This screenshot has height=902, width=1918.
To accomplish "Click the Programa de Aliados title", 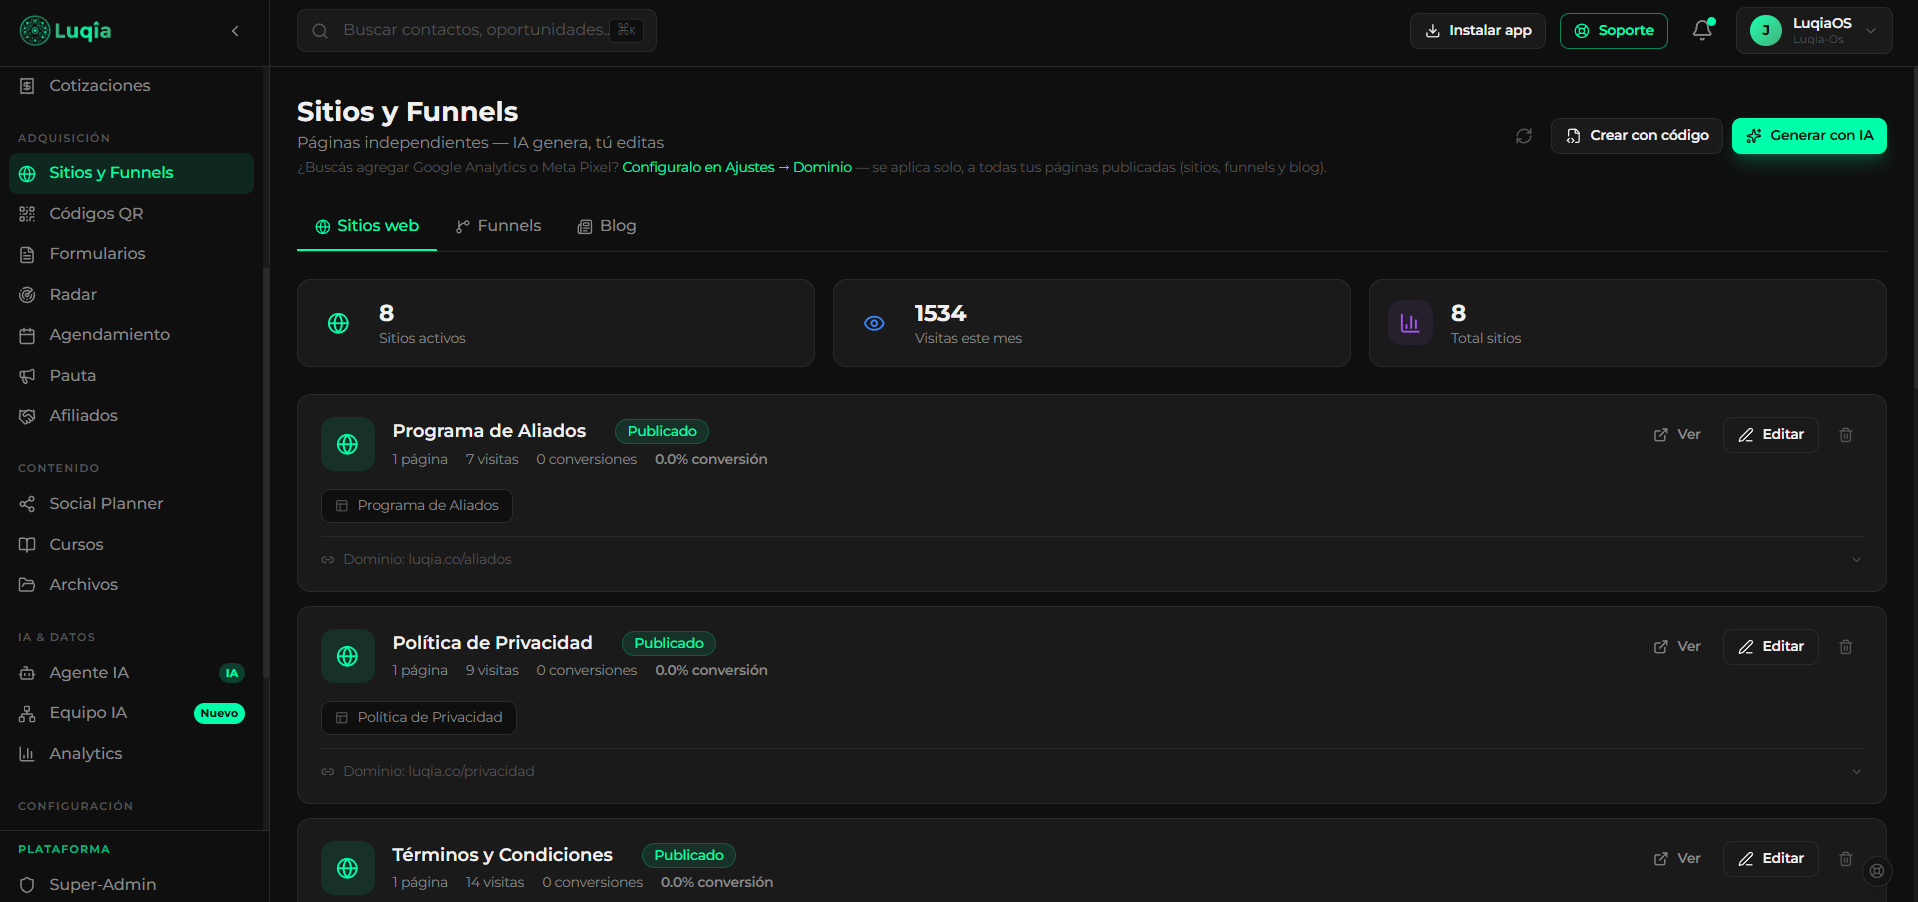I will tap(489, 431).
